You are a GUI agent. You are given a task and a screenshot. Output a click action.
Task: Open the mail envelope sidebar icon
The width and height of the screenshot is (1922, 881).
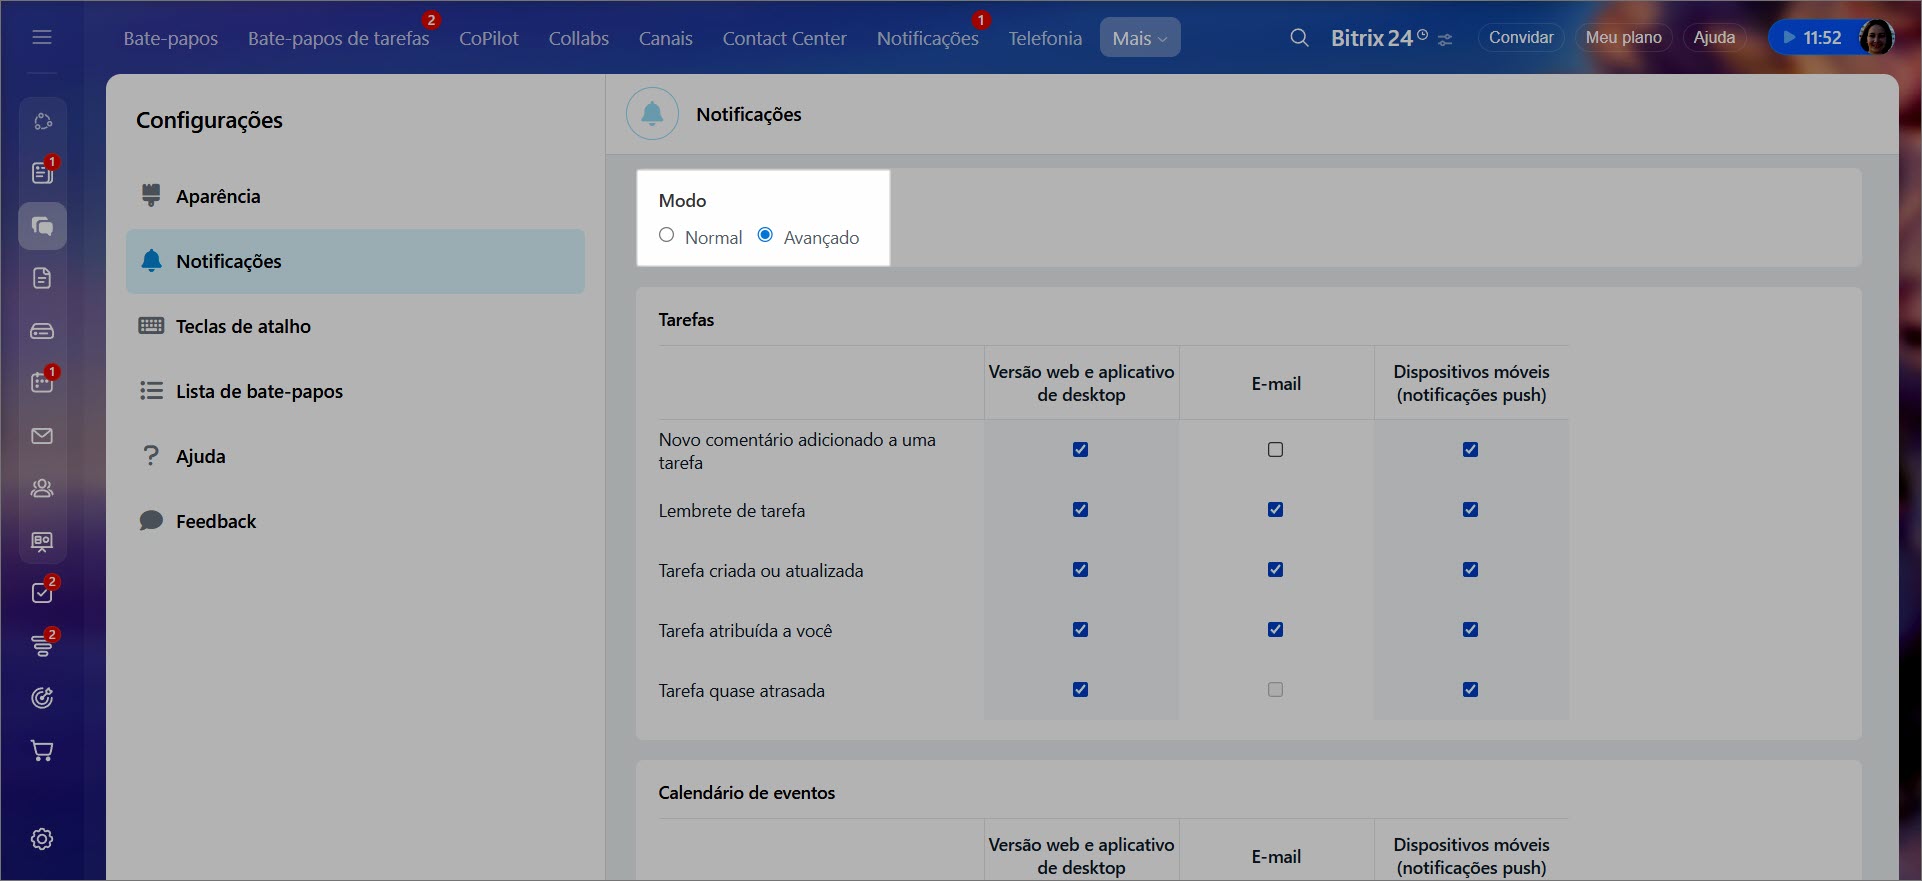tap(42, 436)
